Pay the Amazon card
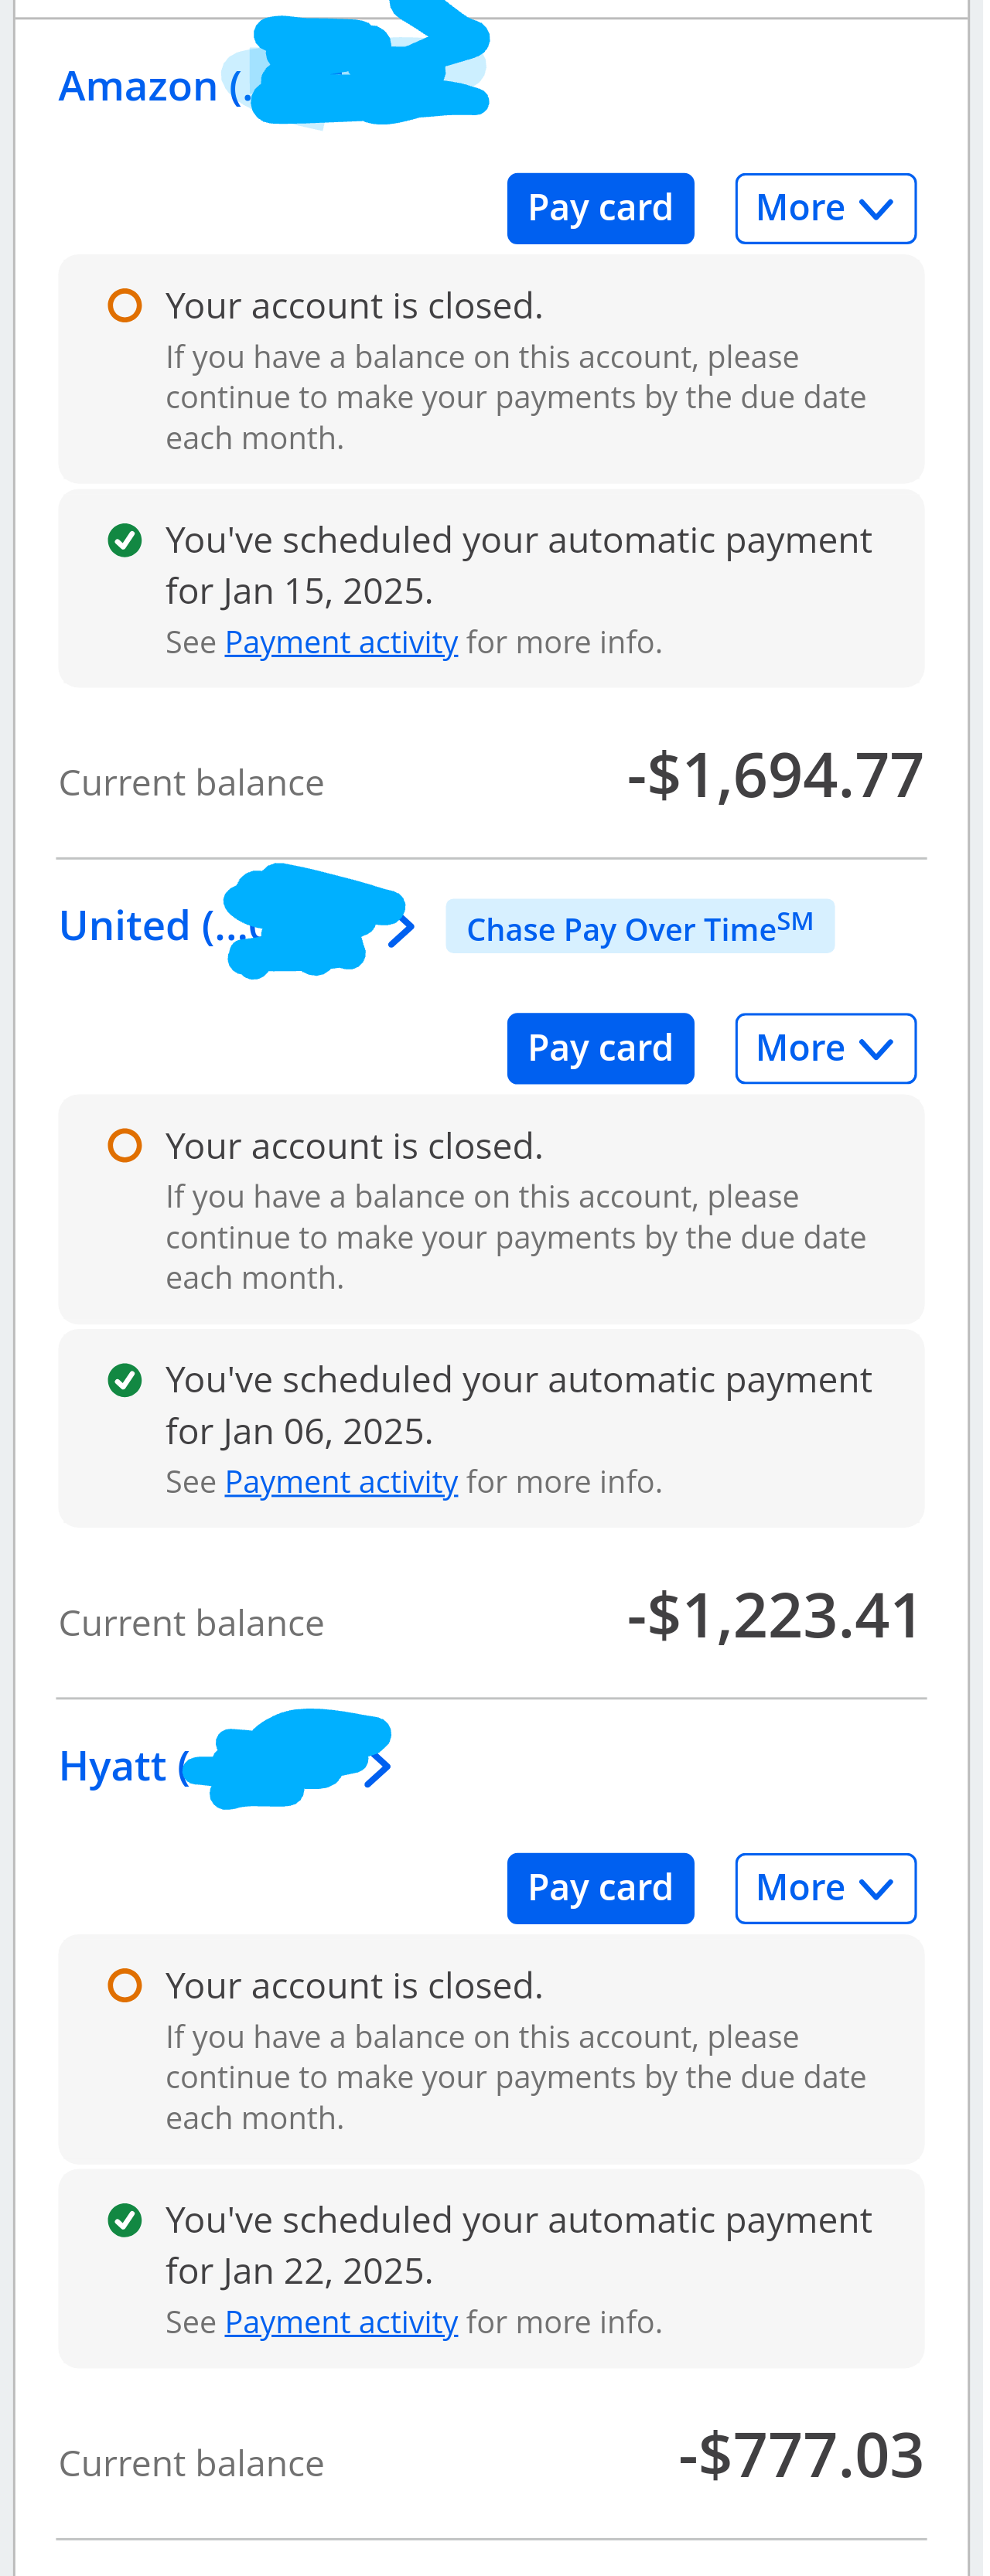990x2576 pixels. click(604, 210)
